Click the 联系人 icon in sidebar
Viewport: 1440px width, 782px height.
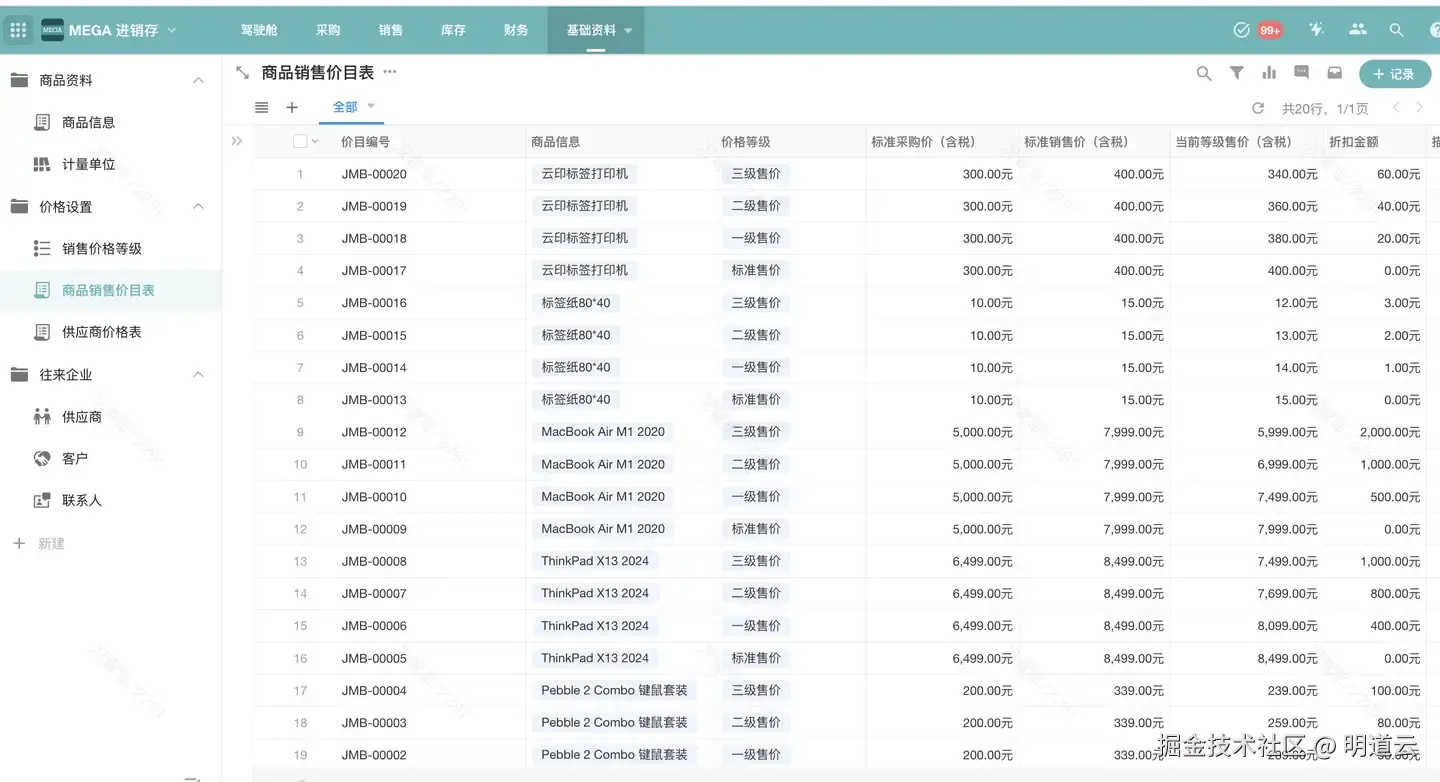[42, 500]
